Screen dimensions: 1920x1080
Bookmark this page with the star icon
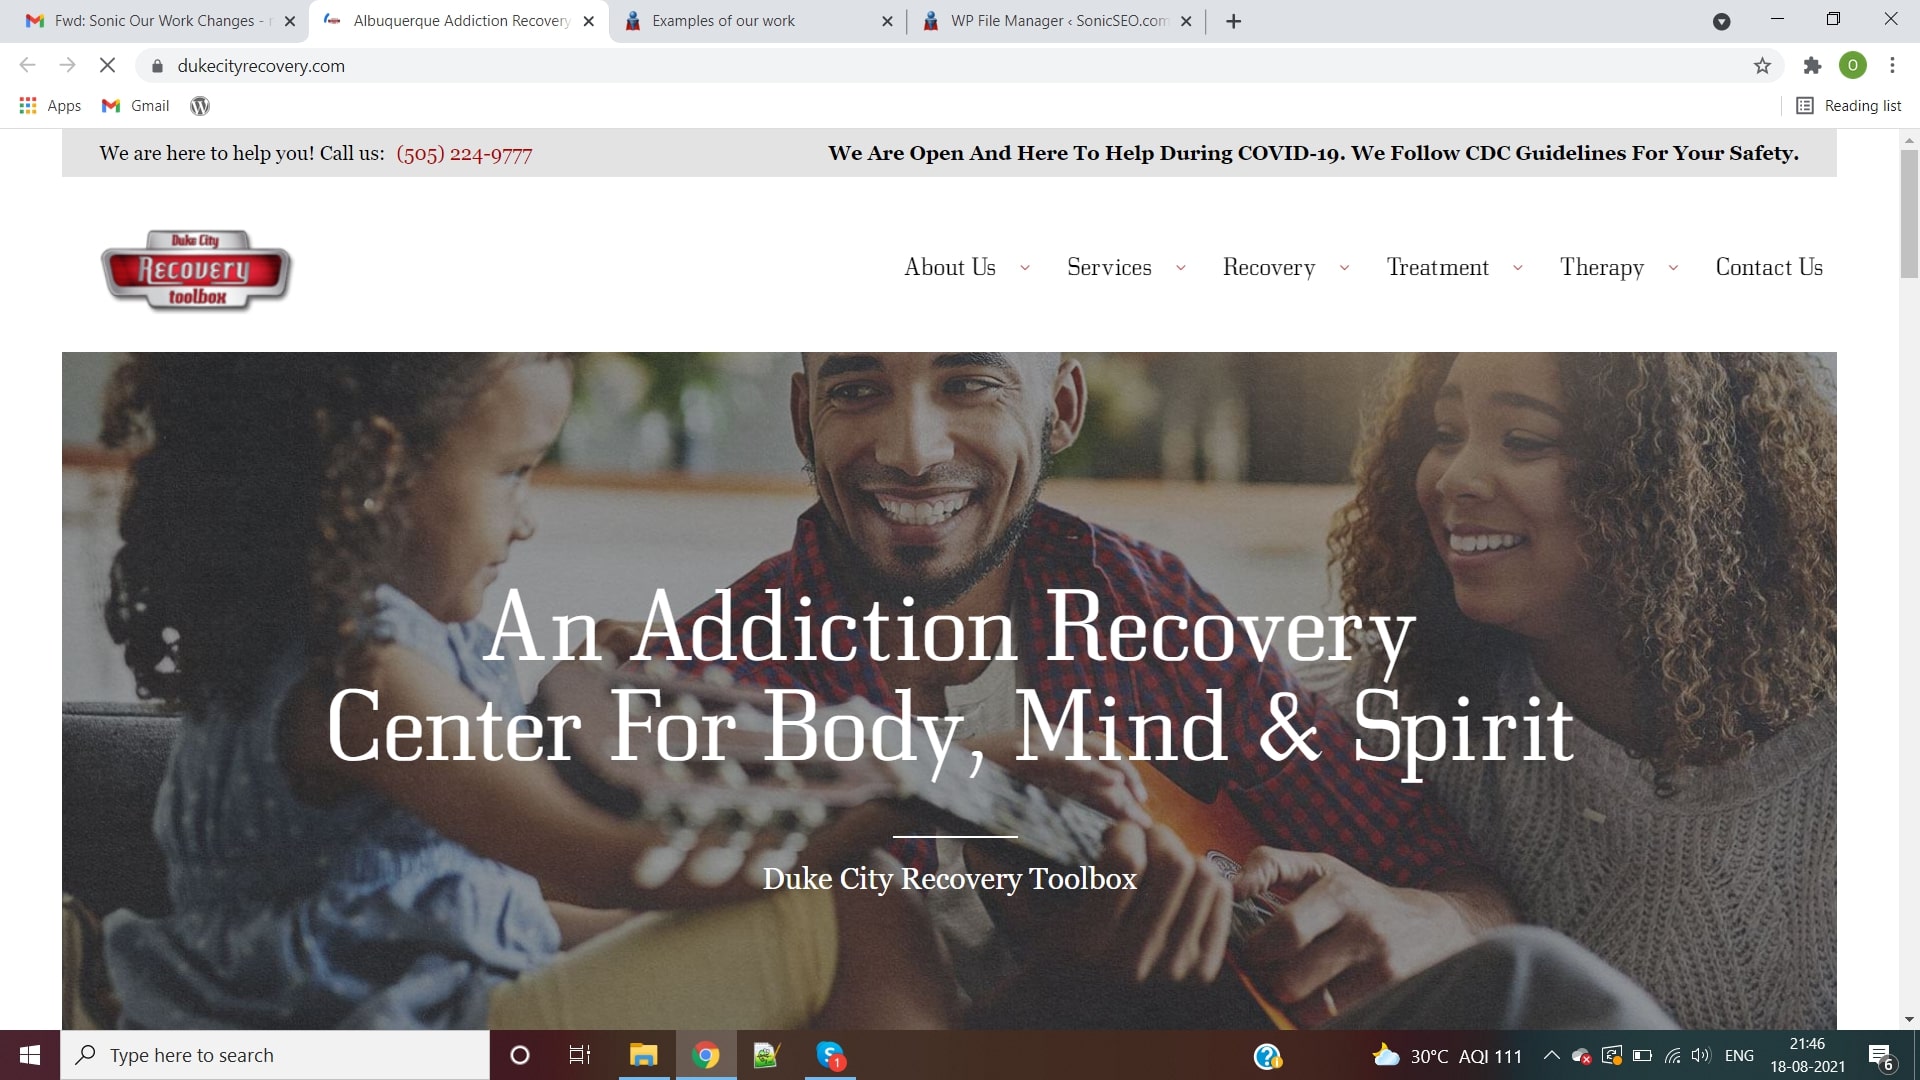[1762, 66]
